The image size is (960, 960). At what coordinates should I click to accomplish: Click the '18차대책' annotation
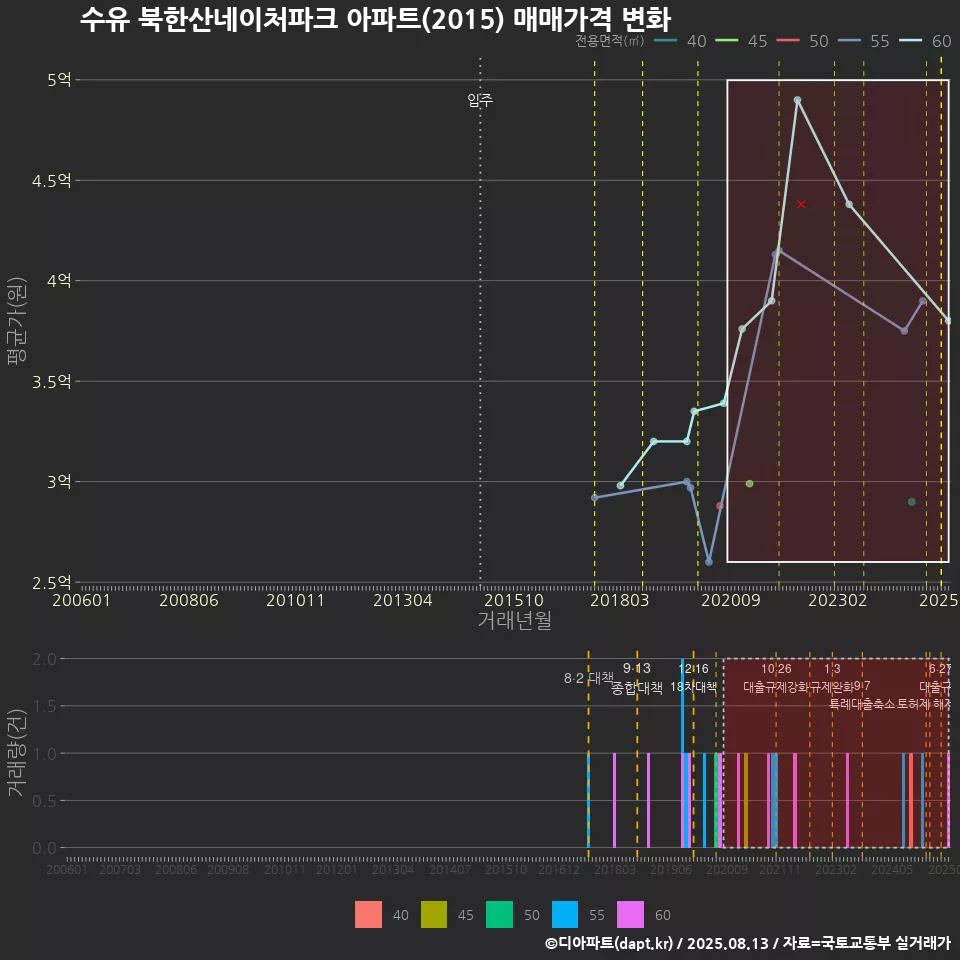coord(693,686)
